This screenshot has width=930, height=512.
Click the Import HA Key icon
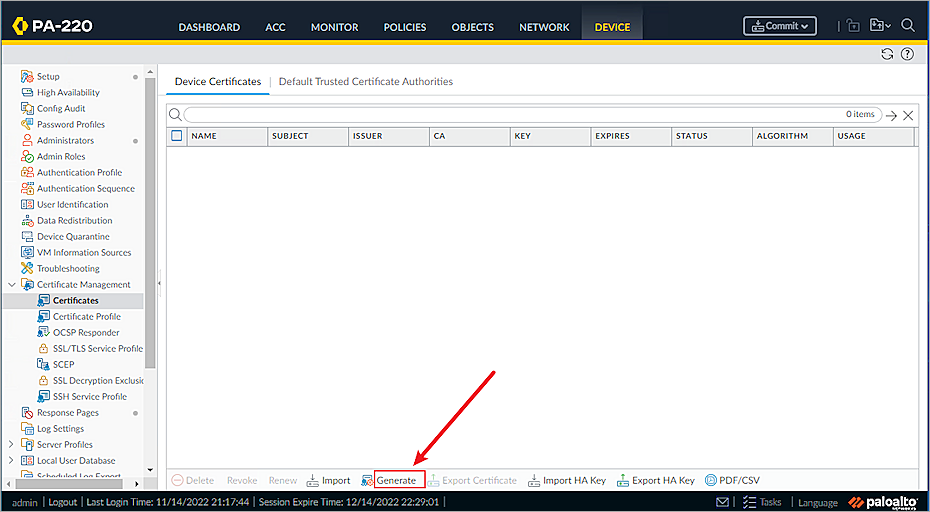(x=534, y=481)
